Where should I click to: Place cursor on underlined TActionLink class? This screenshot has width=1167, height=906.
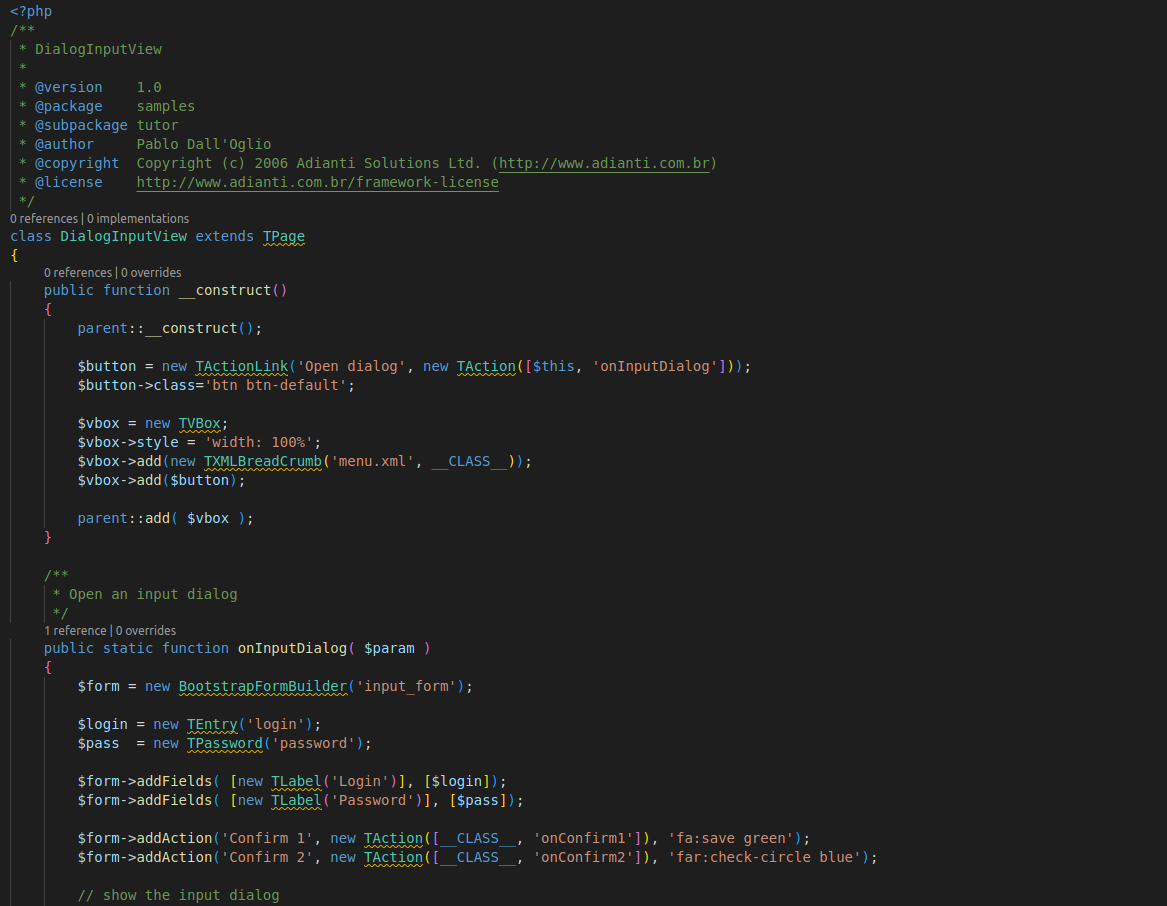pos(241,366)
